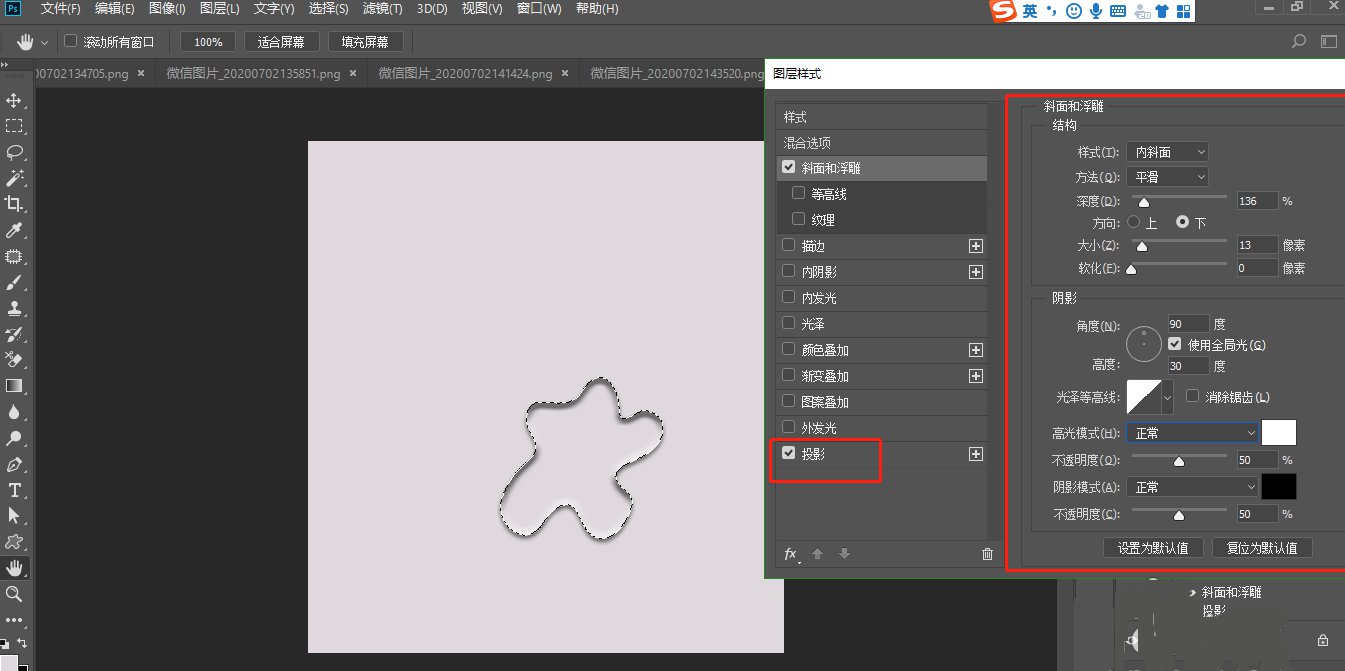Image resolution: width=1345 pixels, height=671 pixels.
Task: Select the Pen tool
Action: click(15, 464)
